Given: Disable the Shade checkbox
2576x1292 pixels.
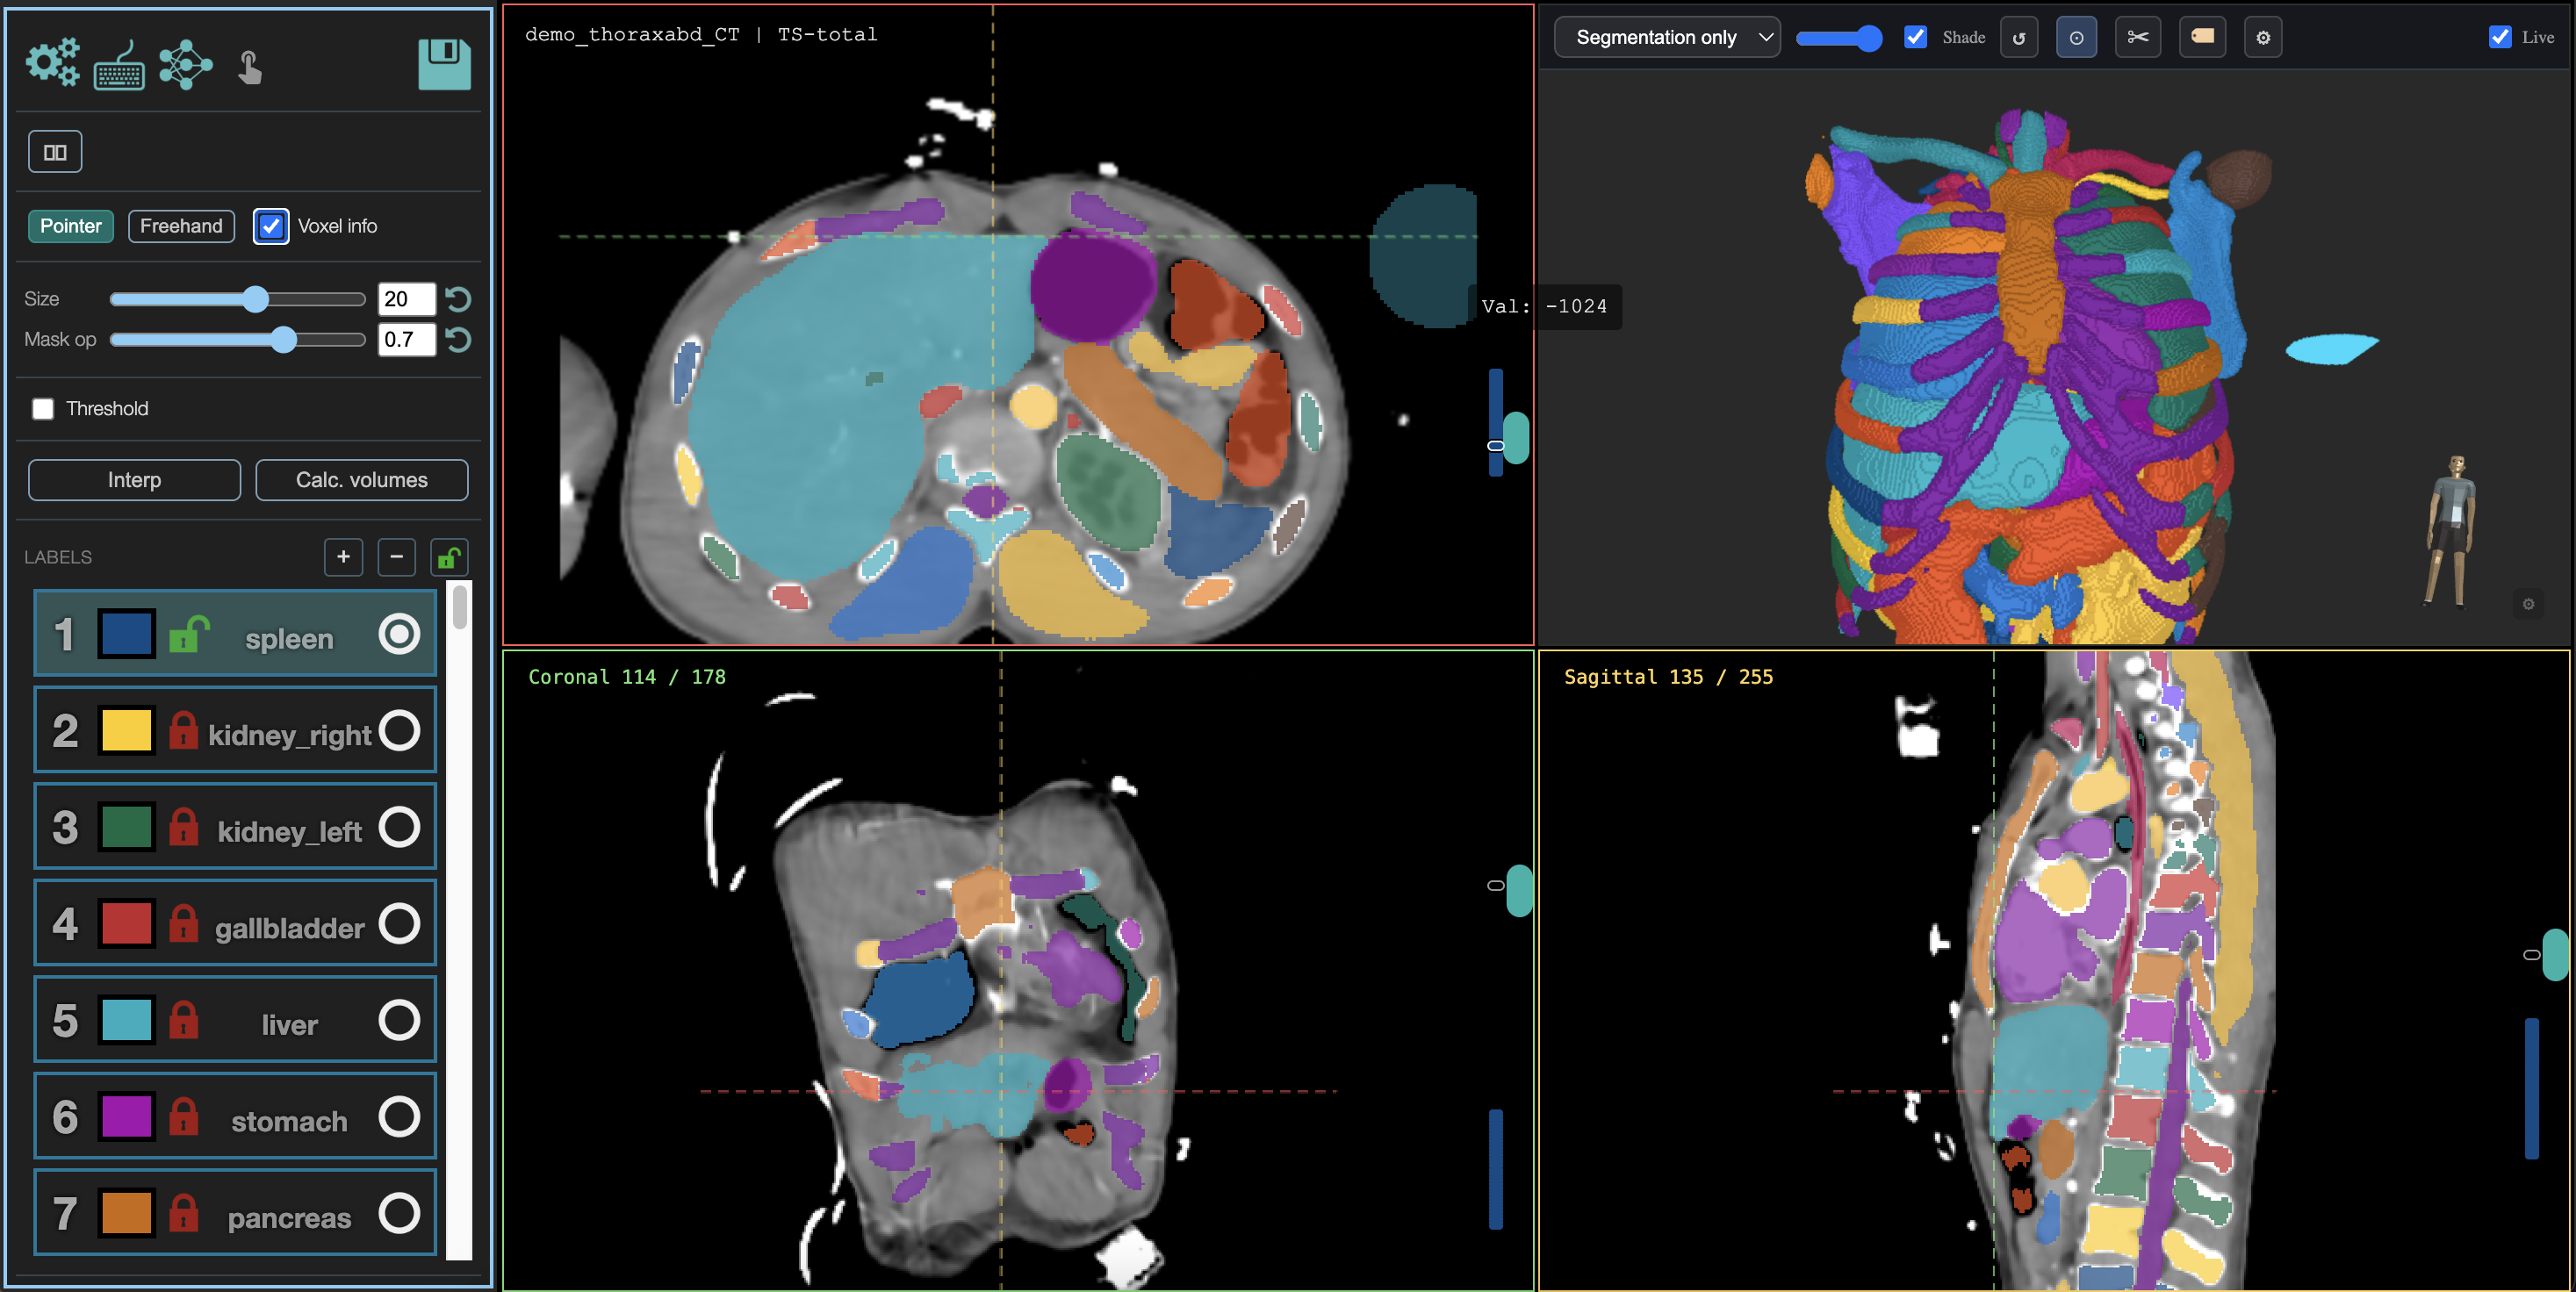Looking at the screenshot, I should (x=1915, y=37).
